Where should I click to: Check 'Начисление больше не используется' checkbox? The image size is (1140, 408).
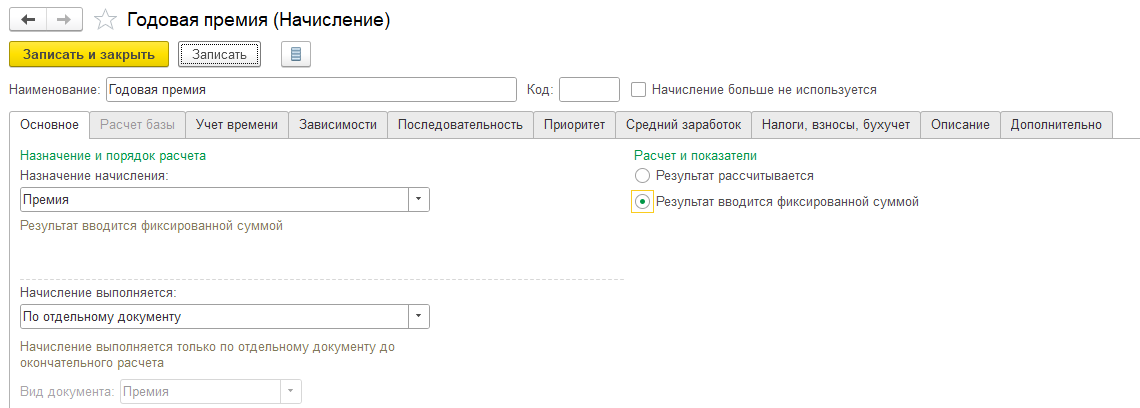pyautogui.click(x=639, y=89)
